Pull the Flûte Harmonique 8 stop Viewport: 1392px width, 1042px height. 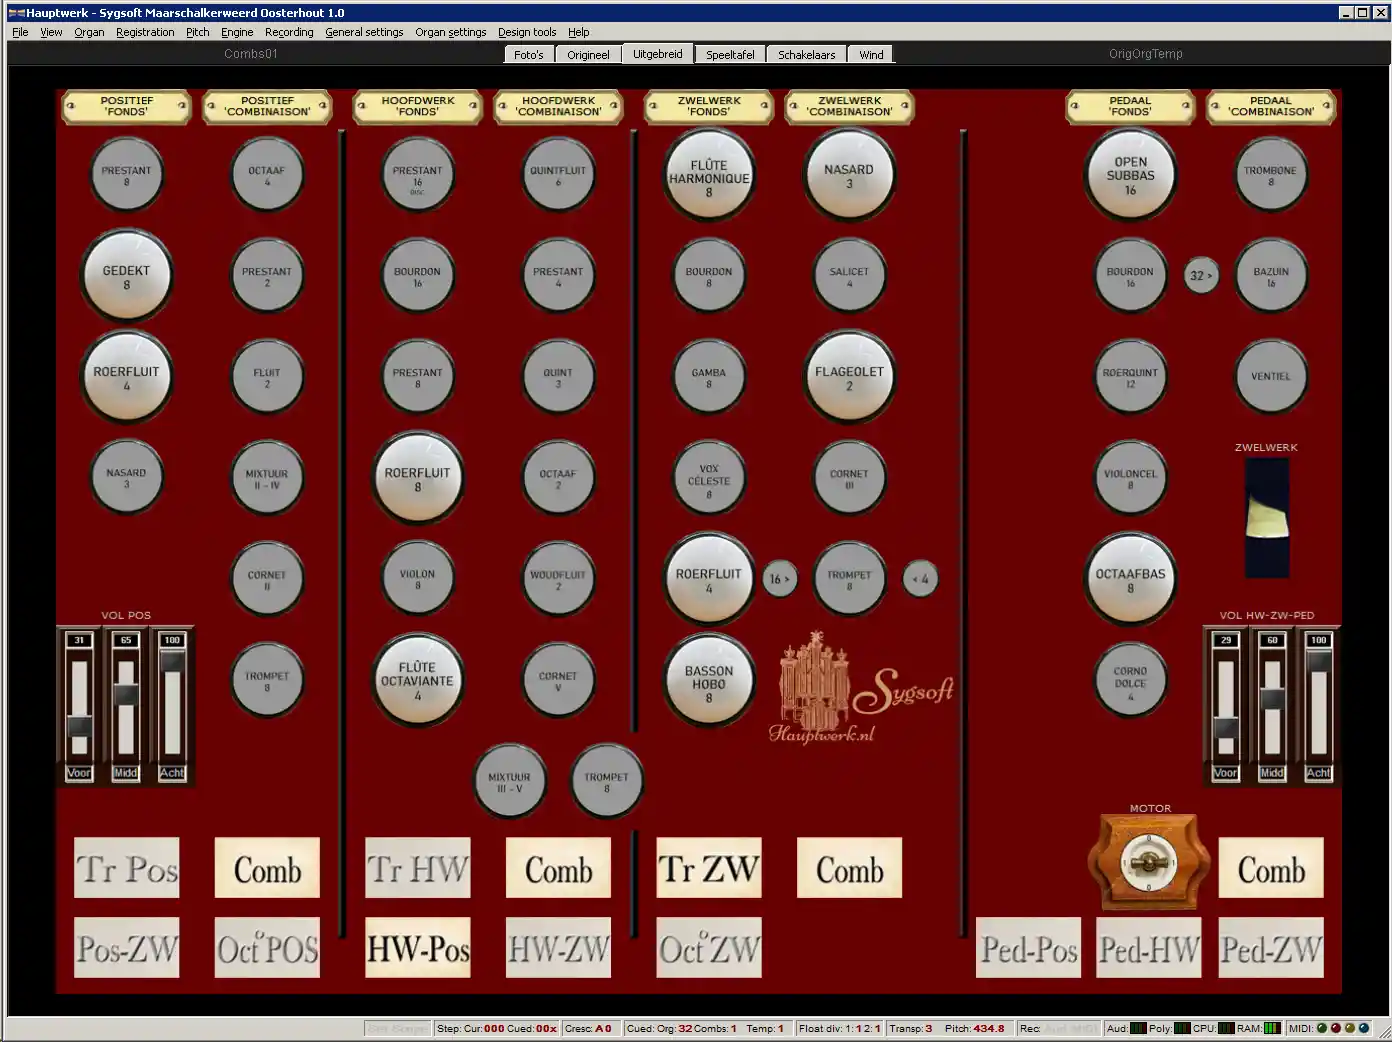pos(709,177)
